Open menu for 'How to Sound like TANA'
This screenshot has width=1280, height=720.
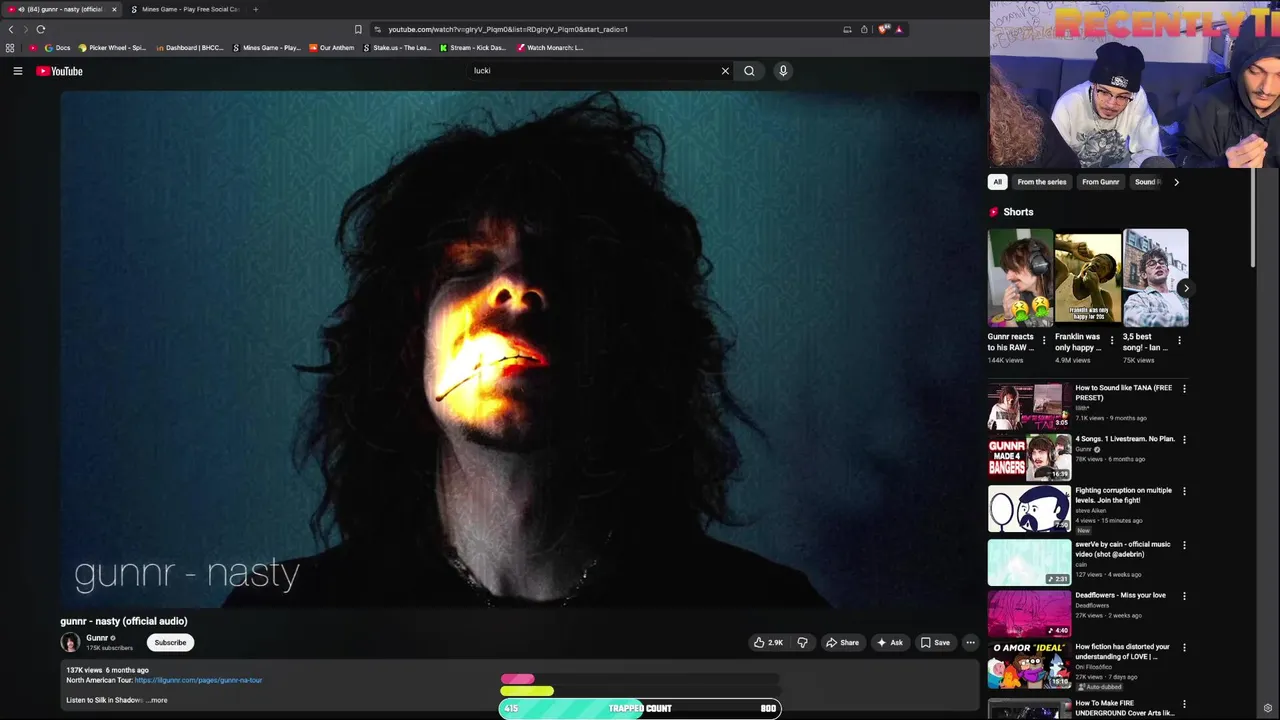click(x=1184, y=388)
